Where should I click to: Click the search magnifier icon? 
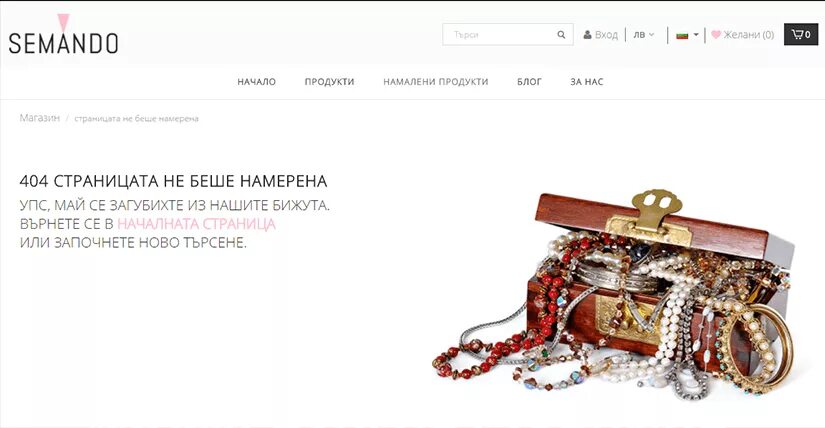click(561, 35)
